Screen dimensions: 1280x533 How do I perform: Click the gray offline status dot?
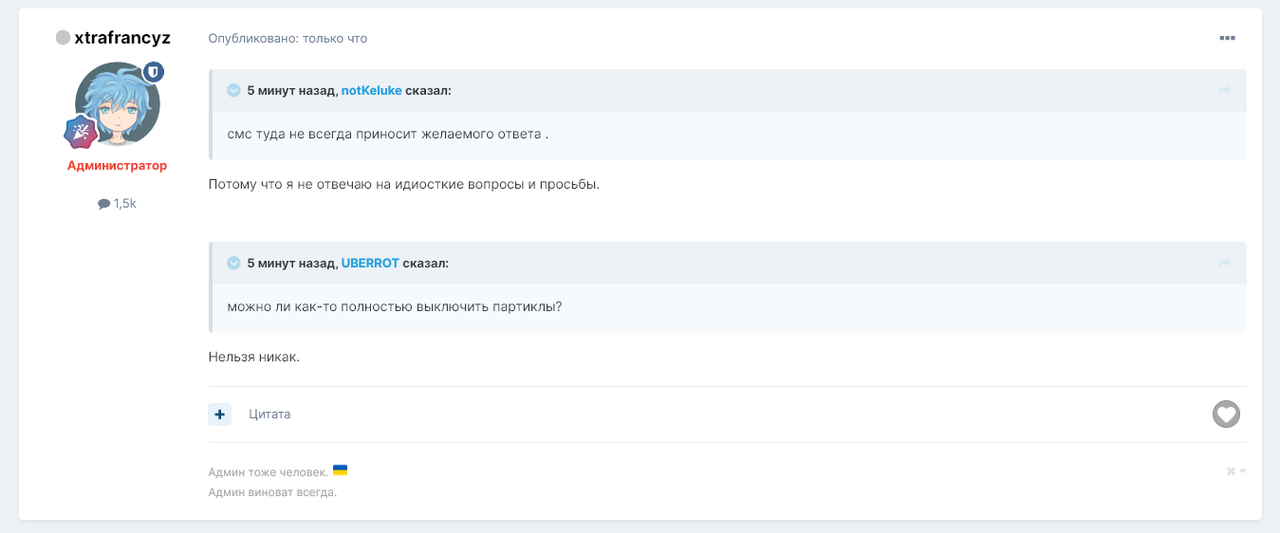tap(63, 38)
